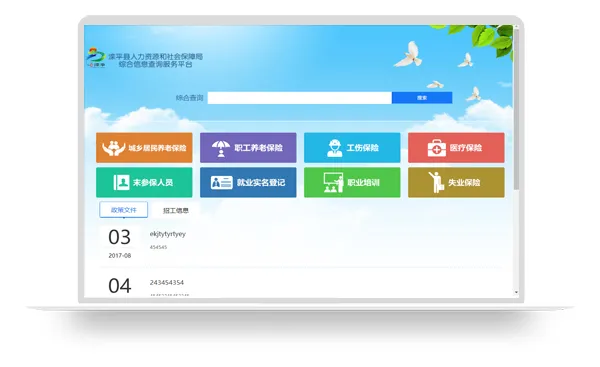Open the ID card icon for 就业实名登记
Viewport: 600px width, 367px height.
(x=222, y=183)
